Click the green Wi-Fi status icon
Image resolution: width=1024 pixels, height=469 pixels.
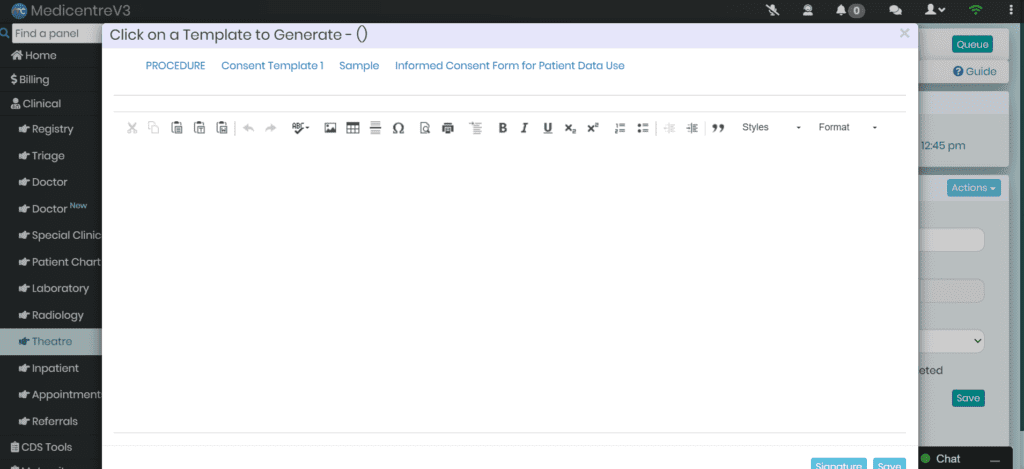coord(976,10)
